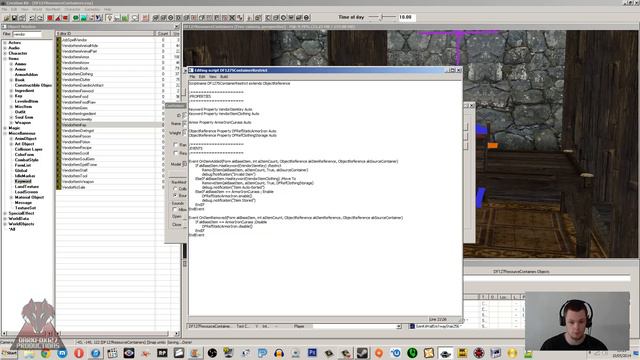The width and height of the screenshot is (640, 360).
Task: Select FormList in the object tree
Action: [x=22, y=165]
